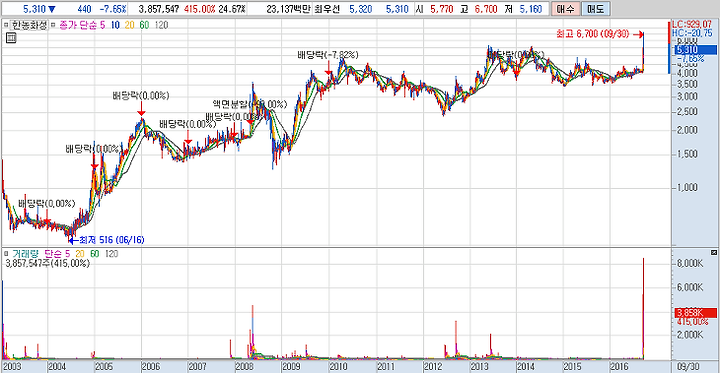
Task: Click the 2016 year label on time axis
Action: tap(619, 366)
